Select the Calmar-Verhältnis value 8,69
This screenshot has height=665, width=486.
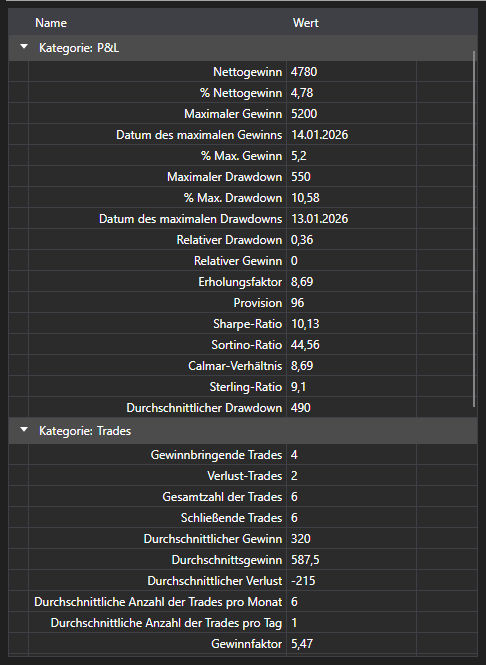click(x=302, y=366)
